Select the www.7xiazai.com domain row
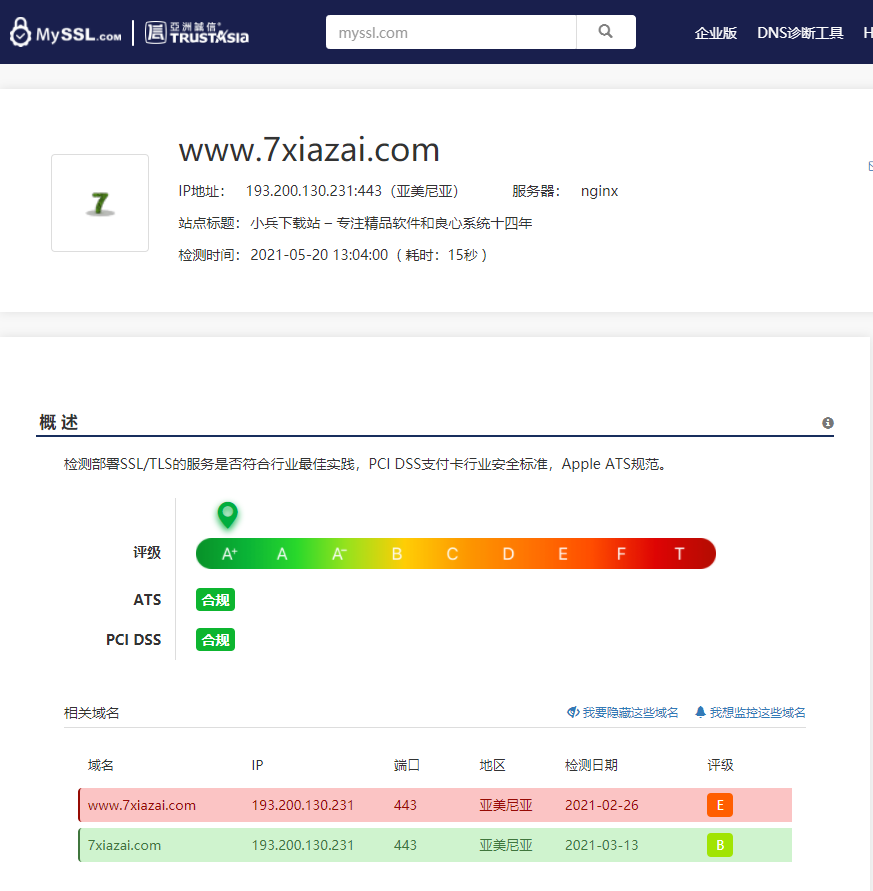This screenshot has height=891, width=873. point(142,805)
